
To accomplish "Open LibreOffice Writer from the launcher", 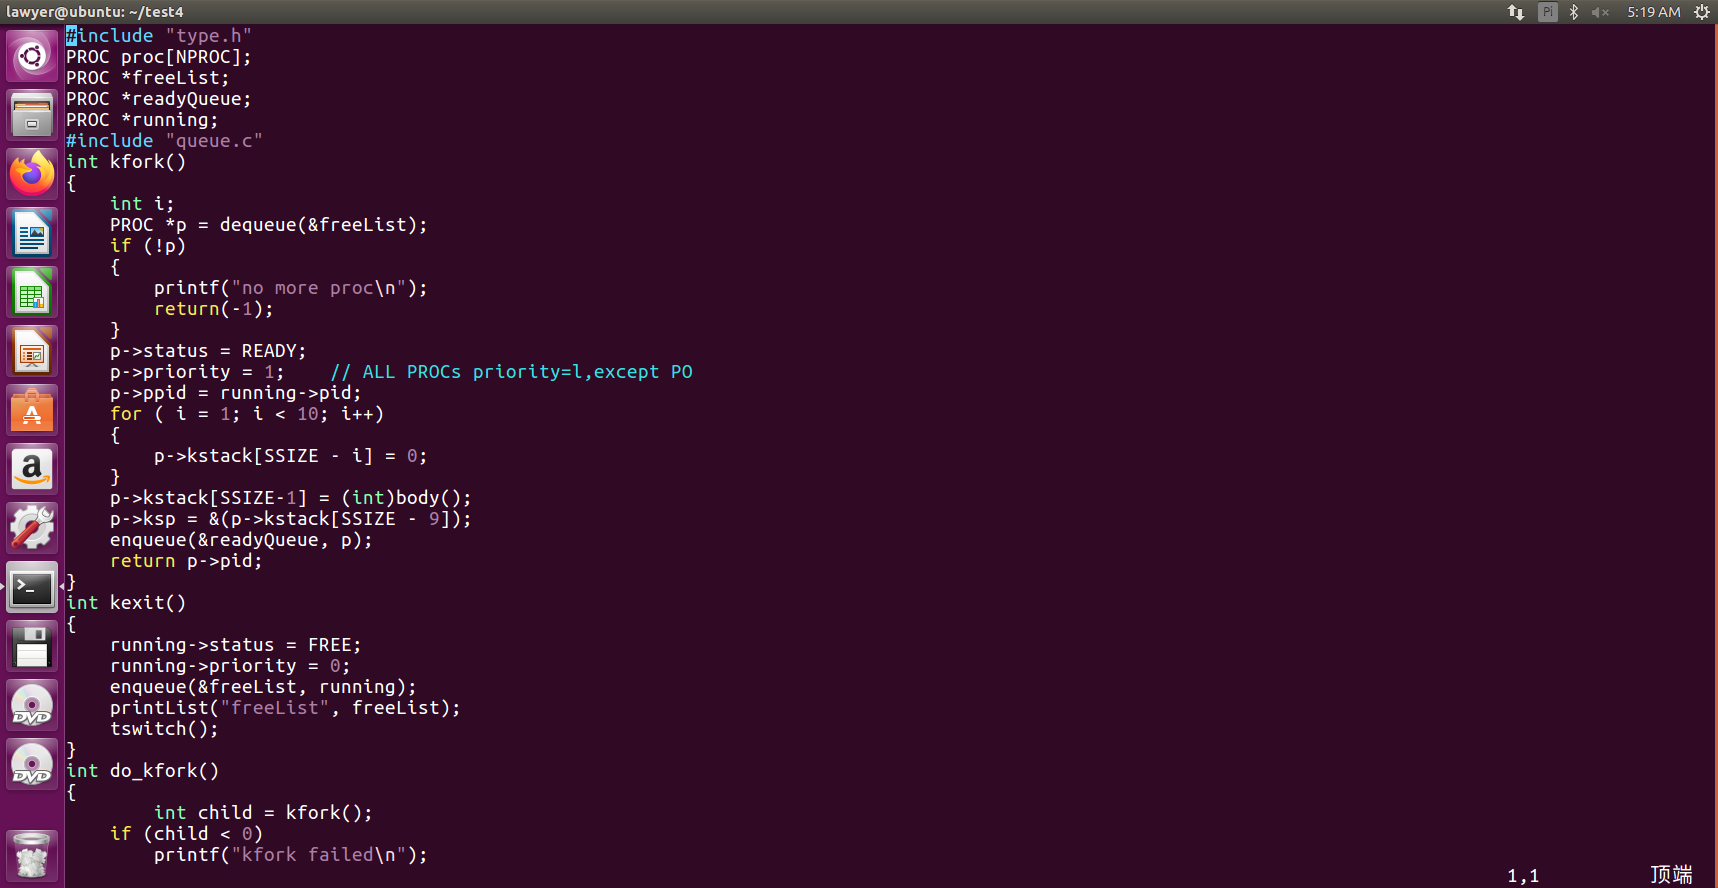I will pyautogui.click(x=32, y=234).
